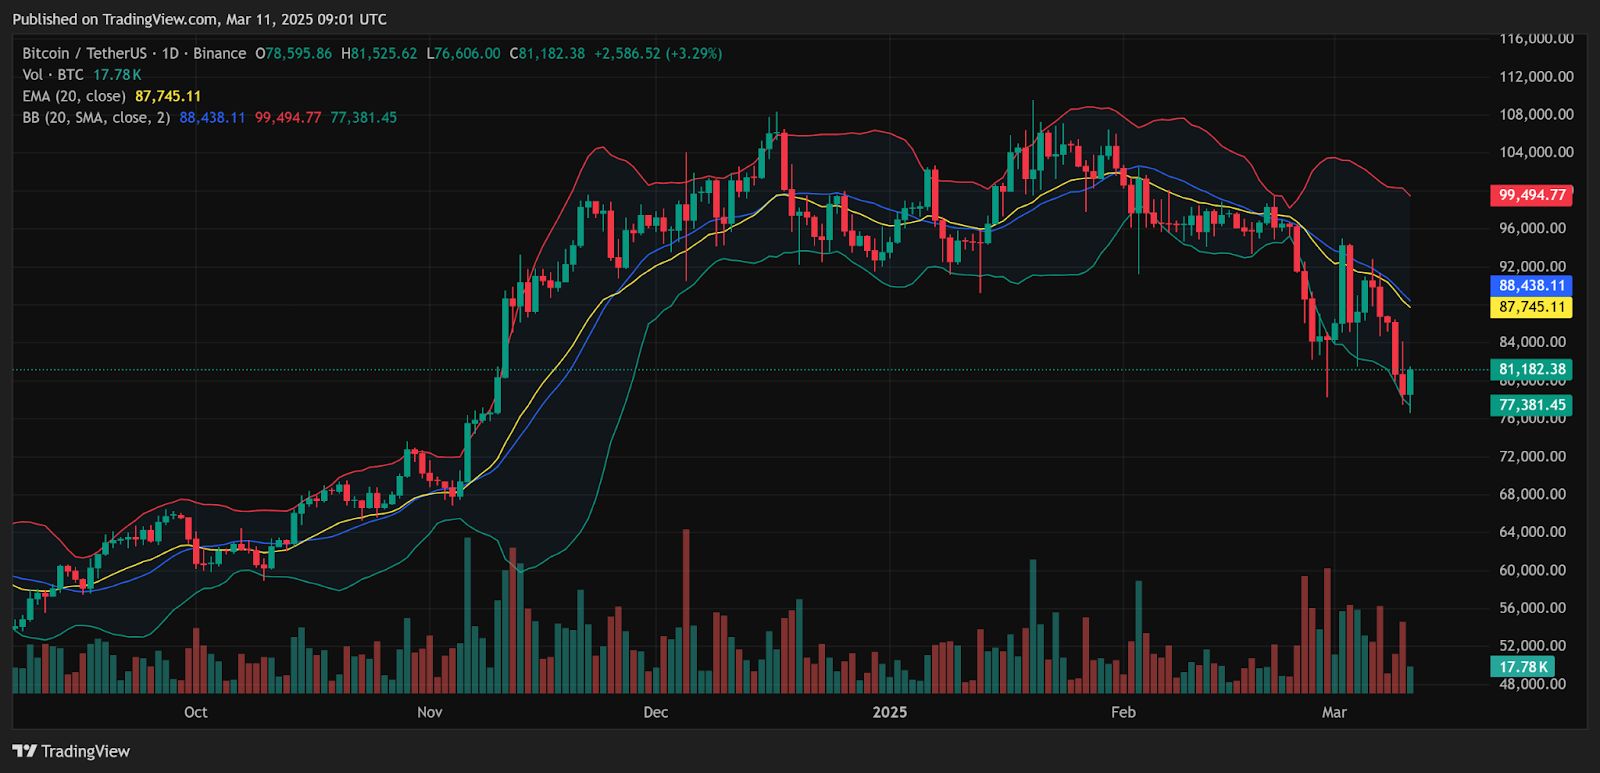This screenshot has height=773, width=1600.
Task: Click the 116,000.00 price scale label
Action: [x=1536, y=38]
